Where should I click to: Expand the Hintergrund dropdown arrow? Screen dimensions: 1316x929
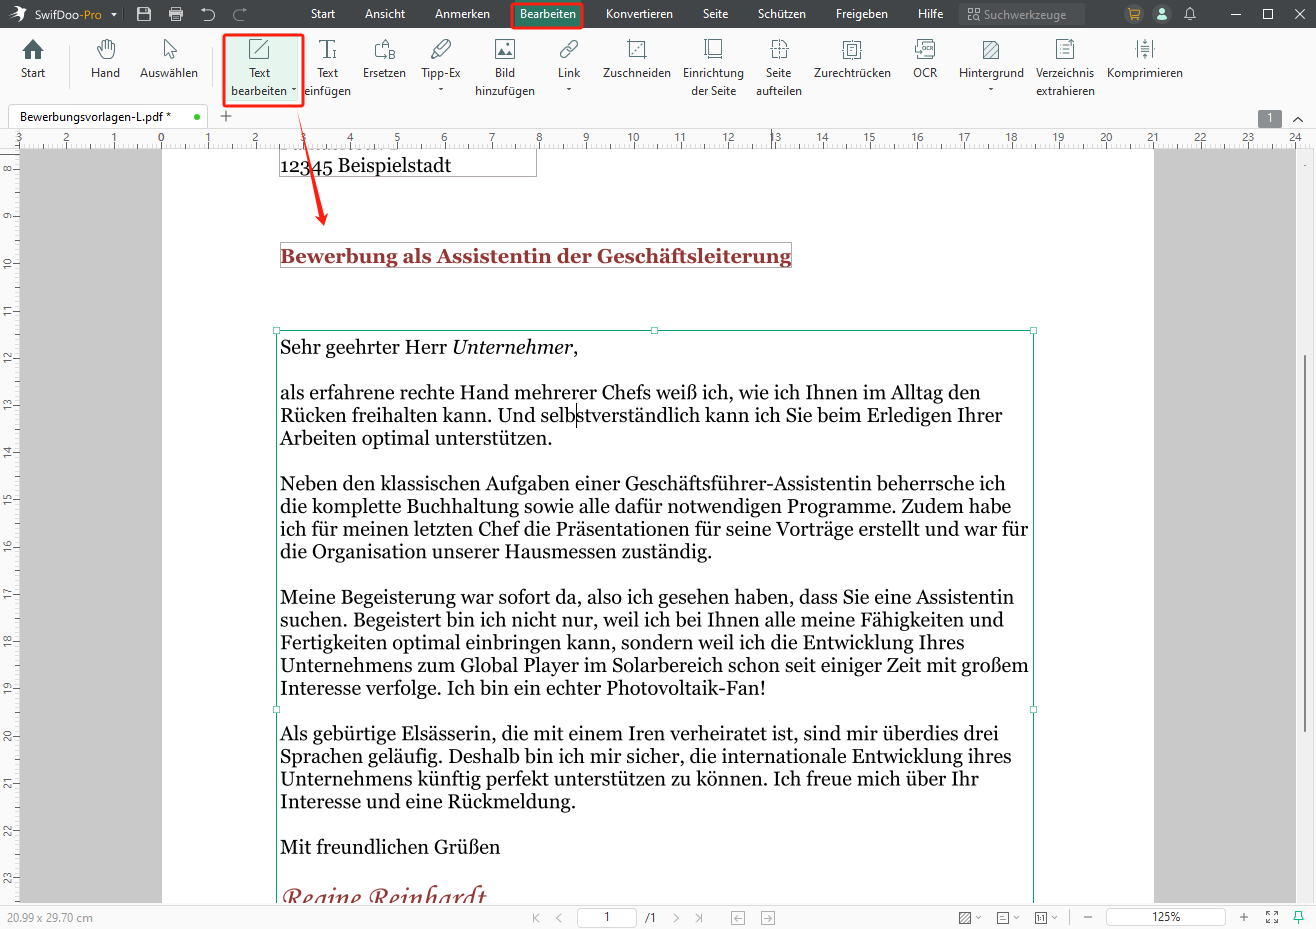click(991, 90)
